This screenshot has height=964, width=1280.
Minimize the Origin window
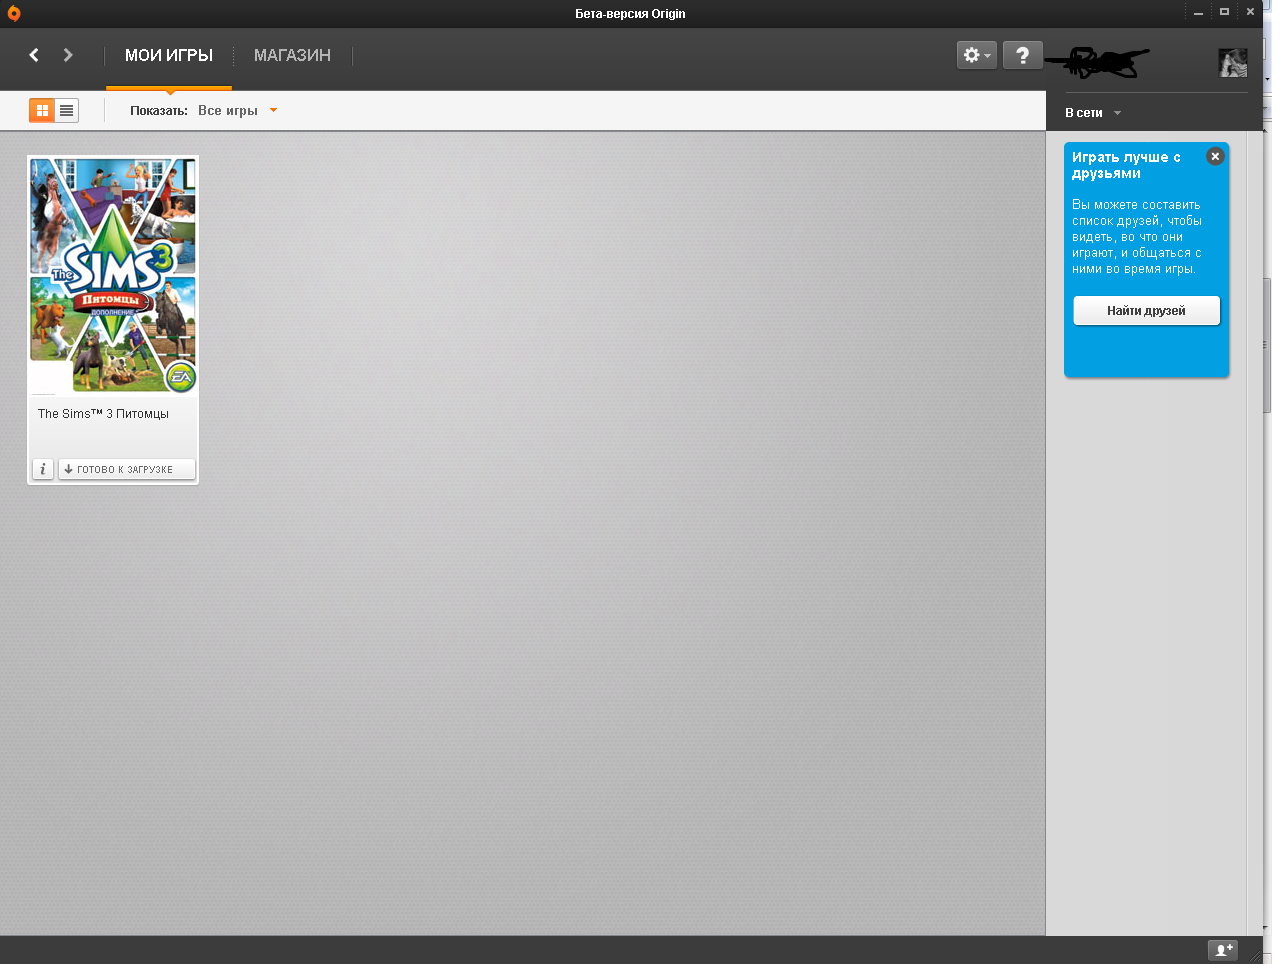click(1198, 13)
